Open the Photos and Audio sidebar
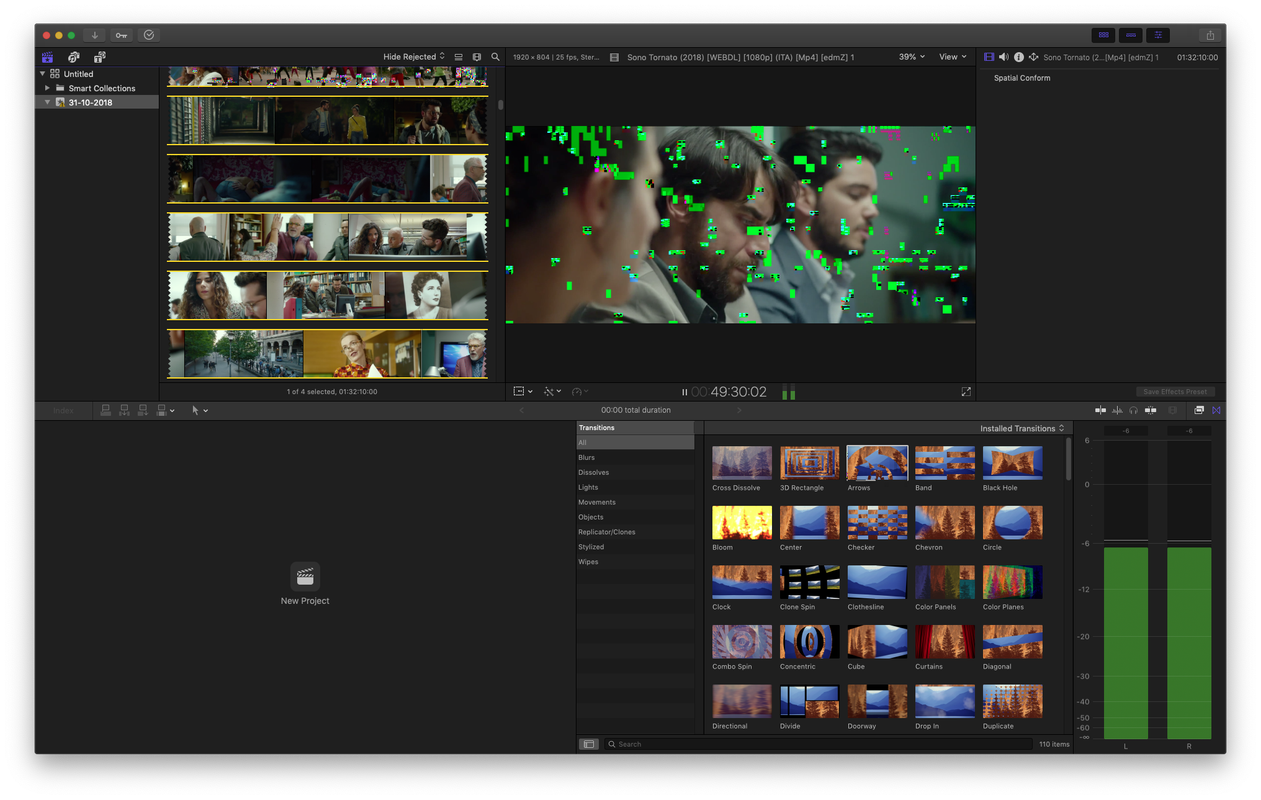Viewport: 1261px width, 800px height. tap(73, 57)
